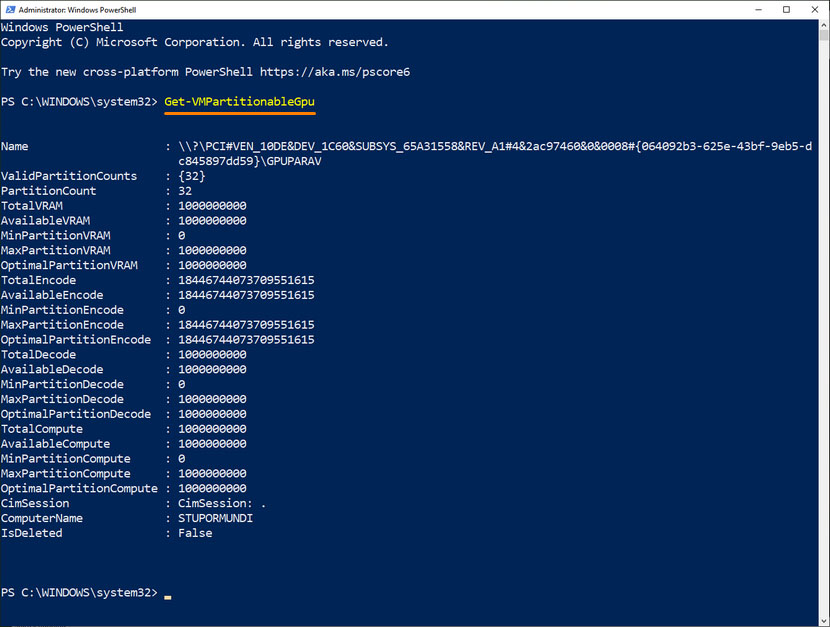Screen dimensions: 830x627
Task: Click the GPU Name device path value
Action: coord(495,153)
